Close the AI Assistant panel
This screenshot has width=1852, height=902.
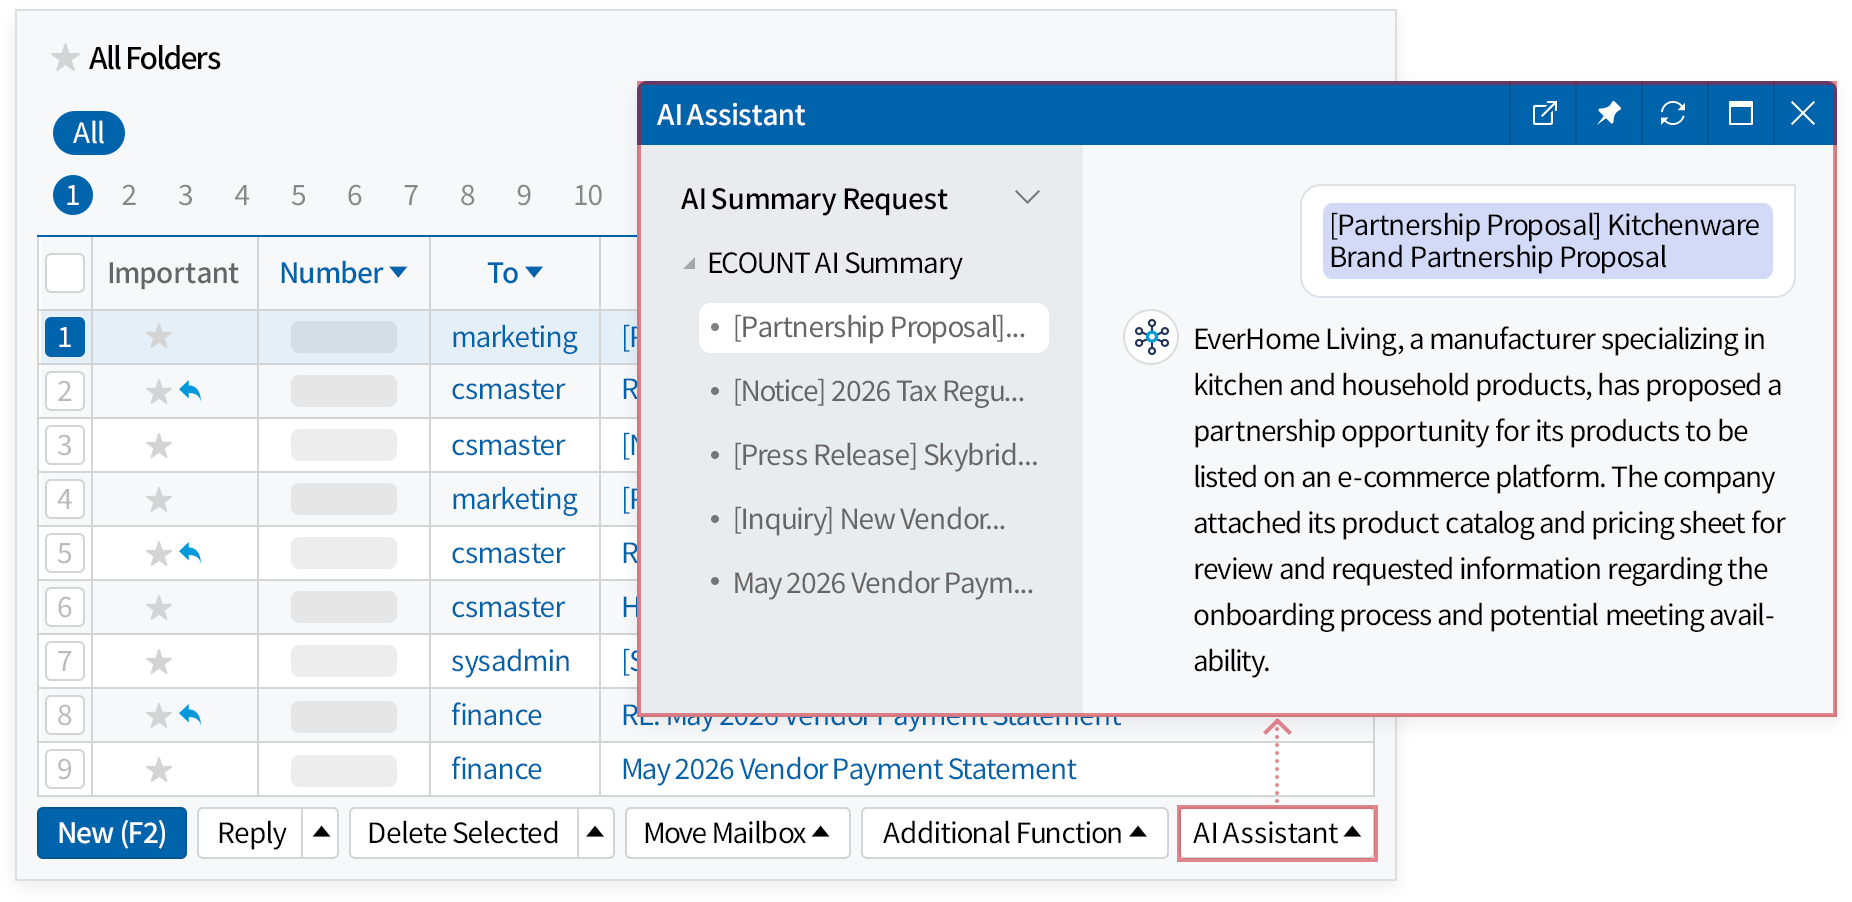(x=1803, y=114)
